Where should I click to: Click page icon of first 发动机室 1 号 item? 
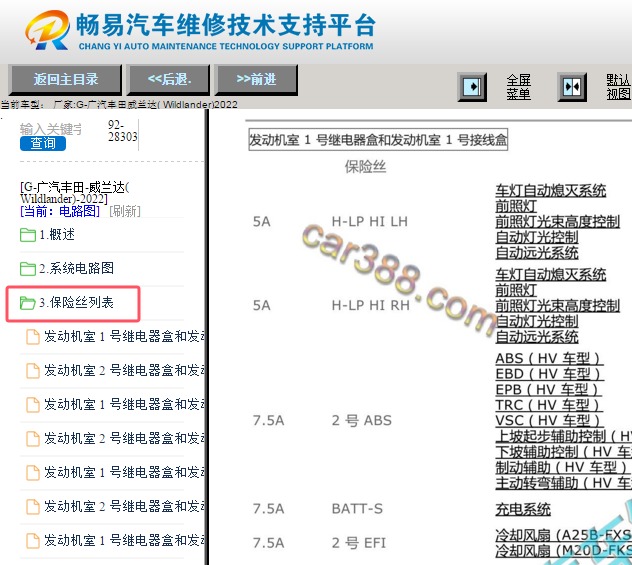33,337
